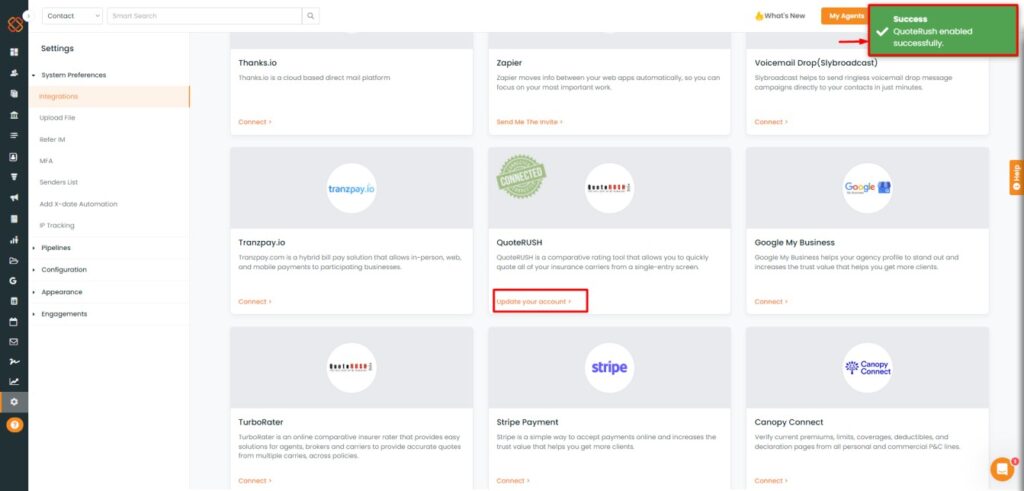The height and width of the screenshot is (491, 1024).
Task: Click the My Agents button
Action: pyautogui.click(x=846, y=16)
